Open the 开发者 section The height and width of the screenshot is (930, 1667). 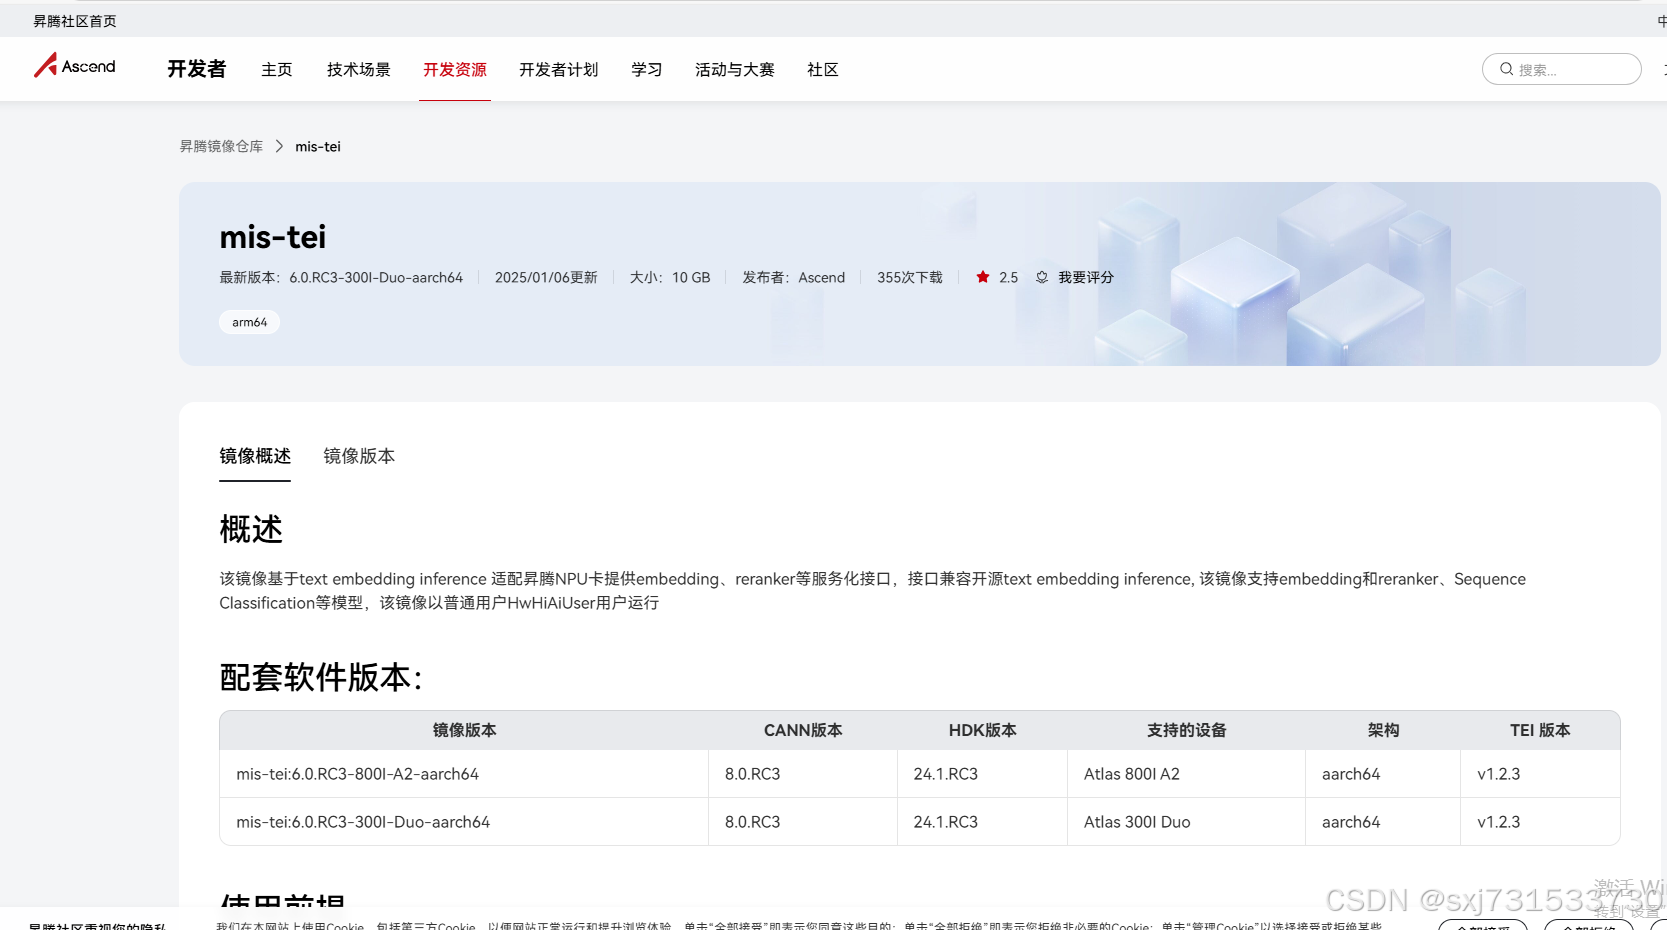[196, 69]
